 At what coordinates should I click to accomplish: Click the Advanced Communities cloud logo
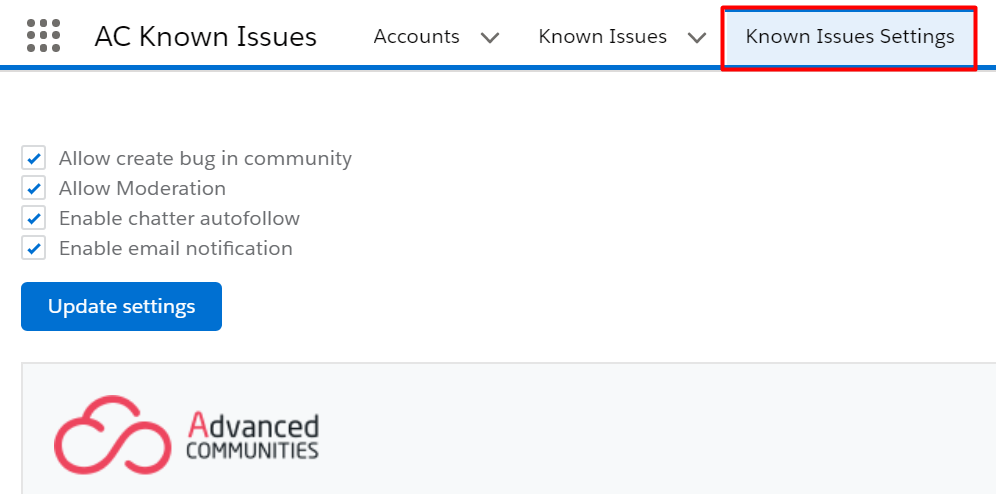click(x=112, y=435)
